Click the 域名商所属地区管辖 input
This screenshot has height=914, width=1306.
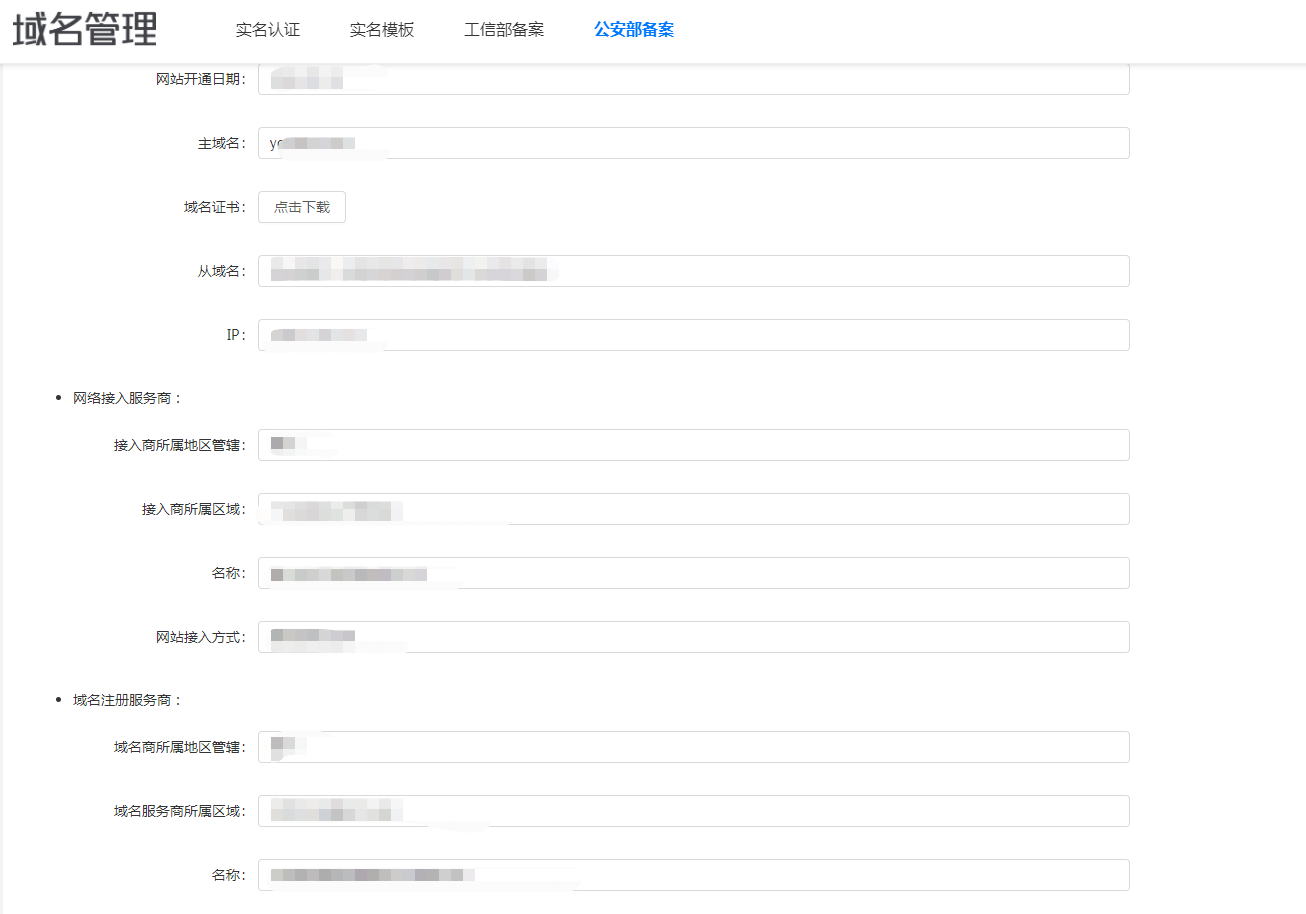(x=694, y=747)
